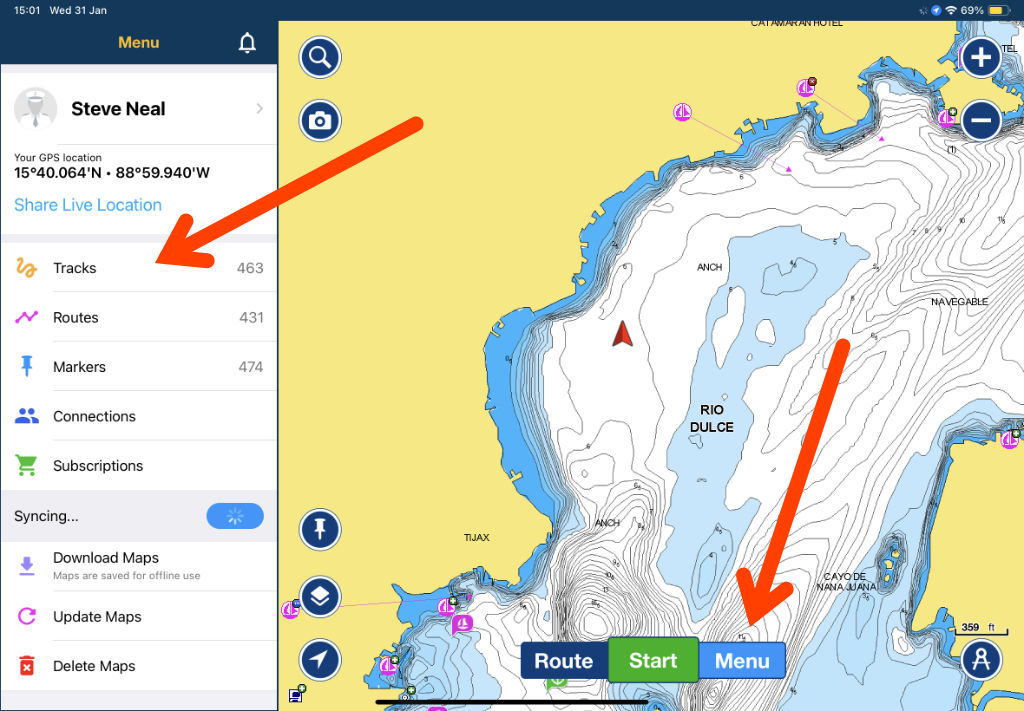This screenshot has width=1024, height=711.
Task: Zoom in with the plus button
Action: [x=981, y=57]
